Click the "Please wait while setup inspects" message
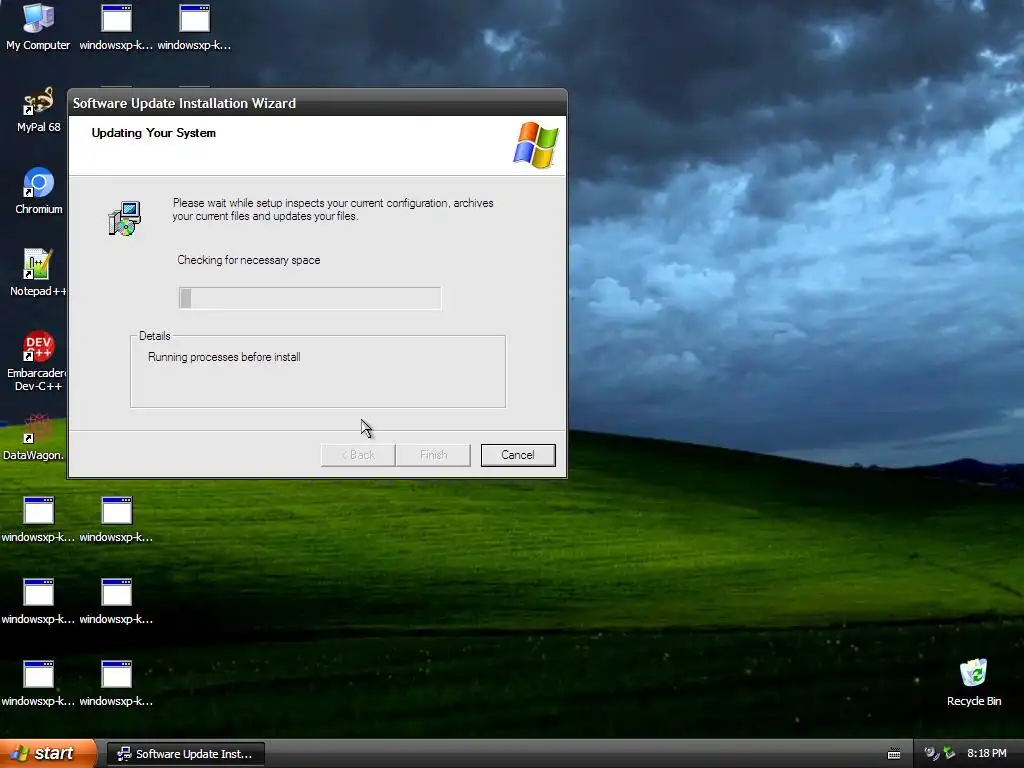 pos(333,210)
